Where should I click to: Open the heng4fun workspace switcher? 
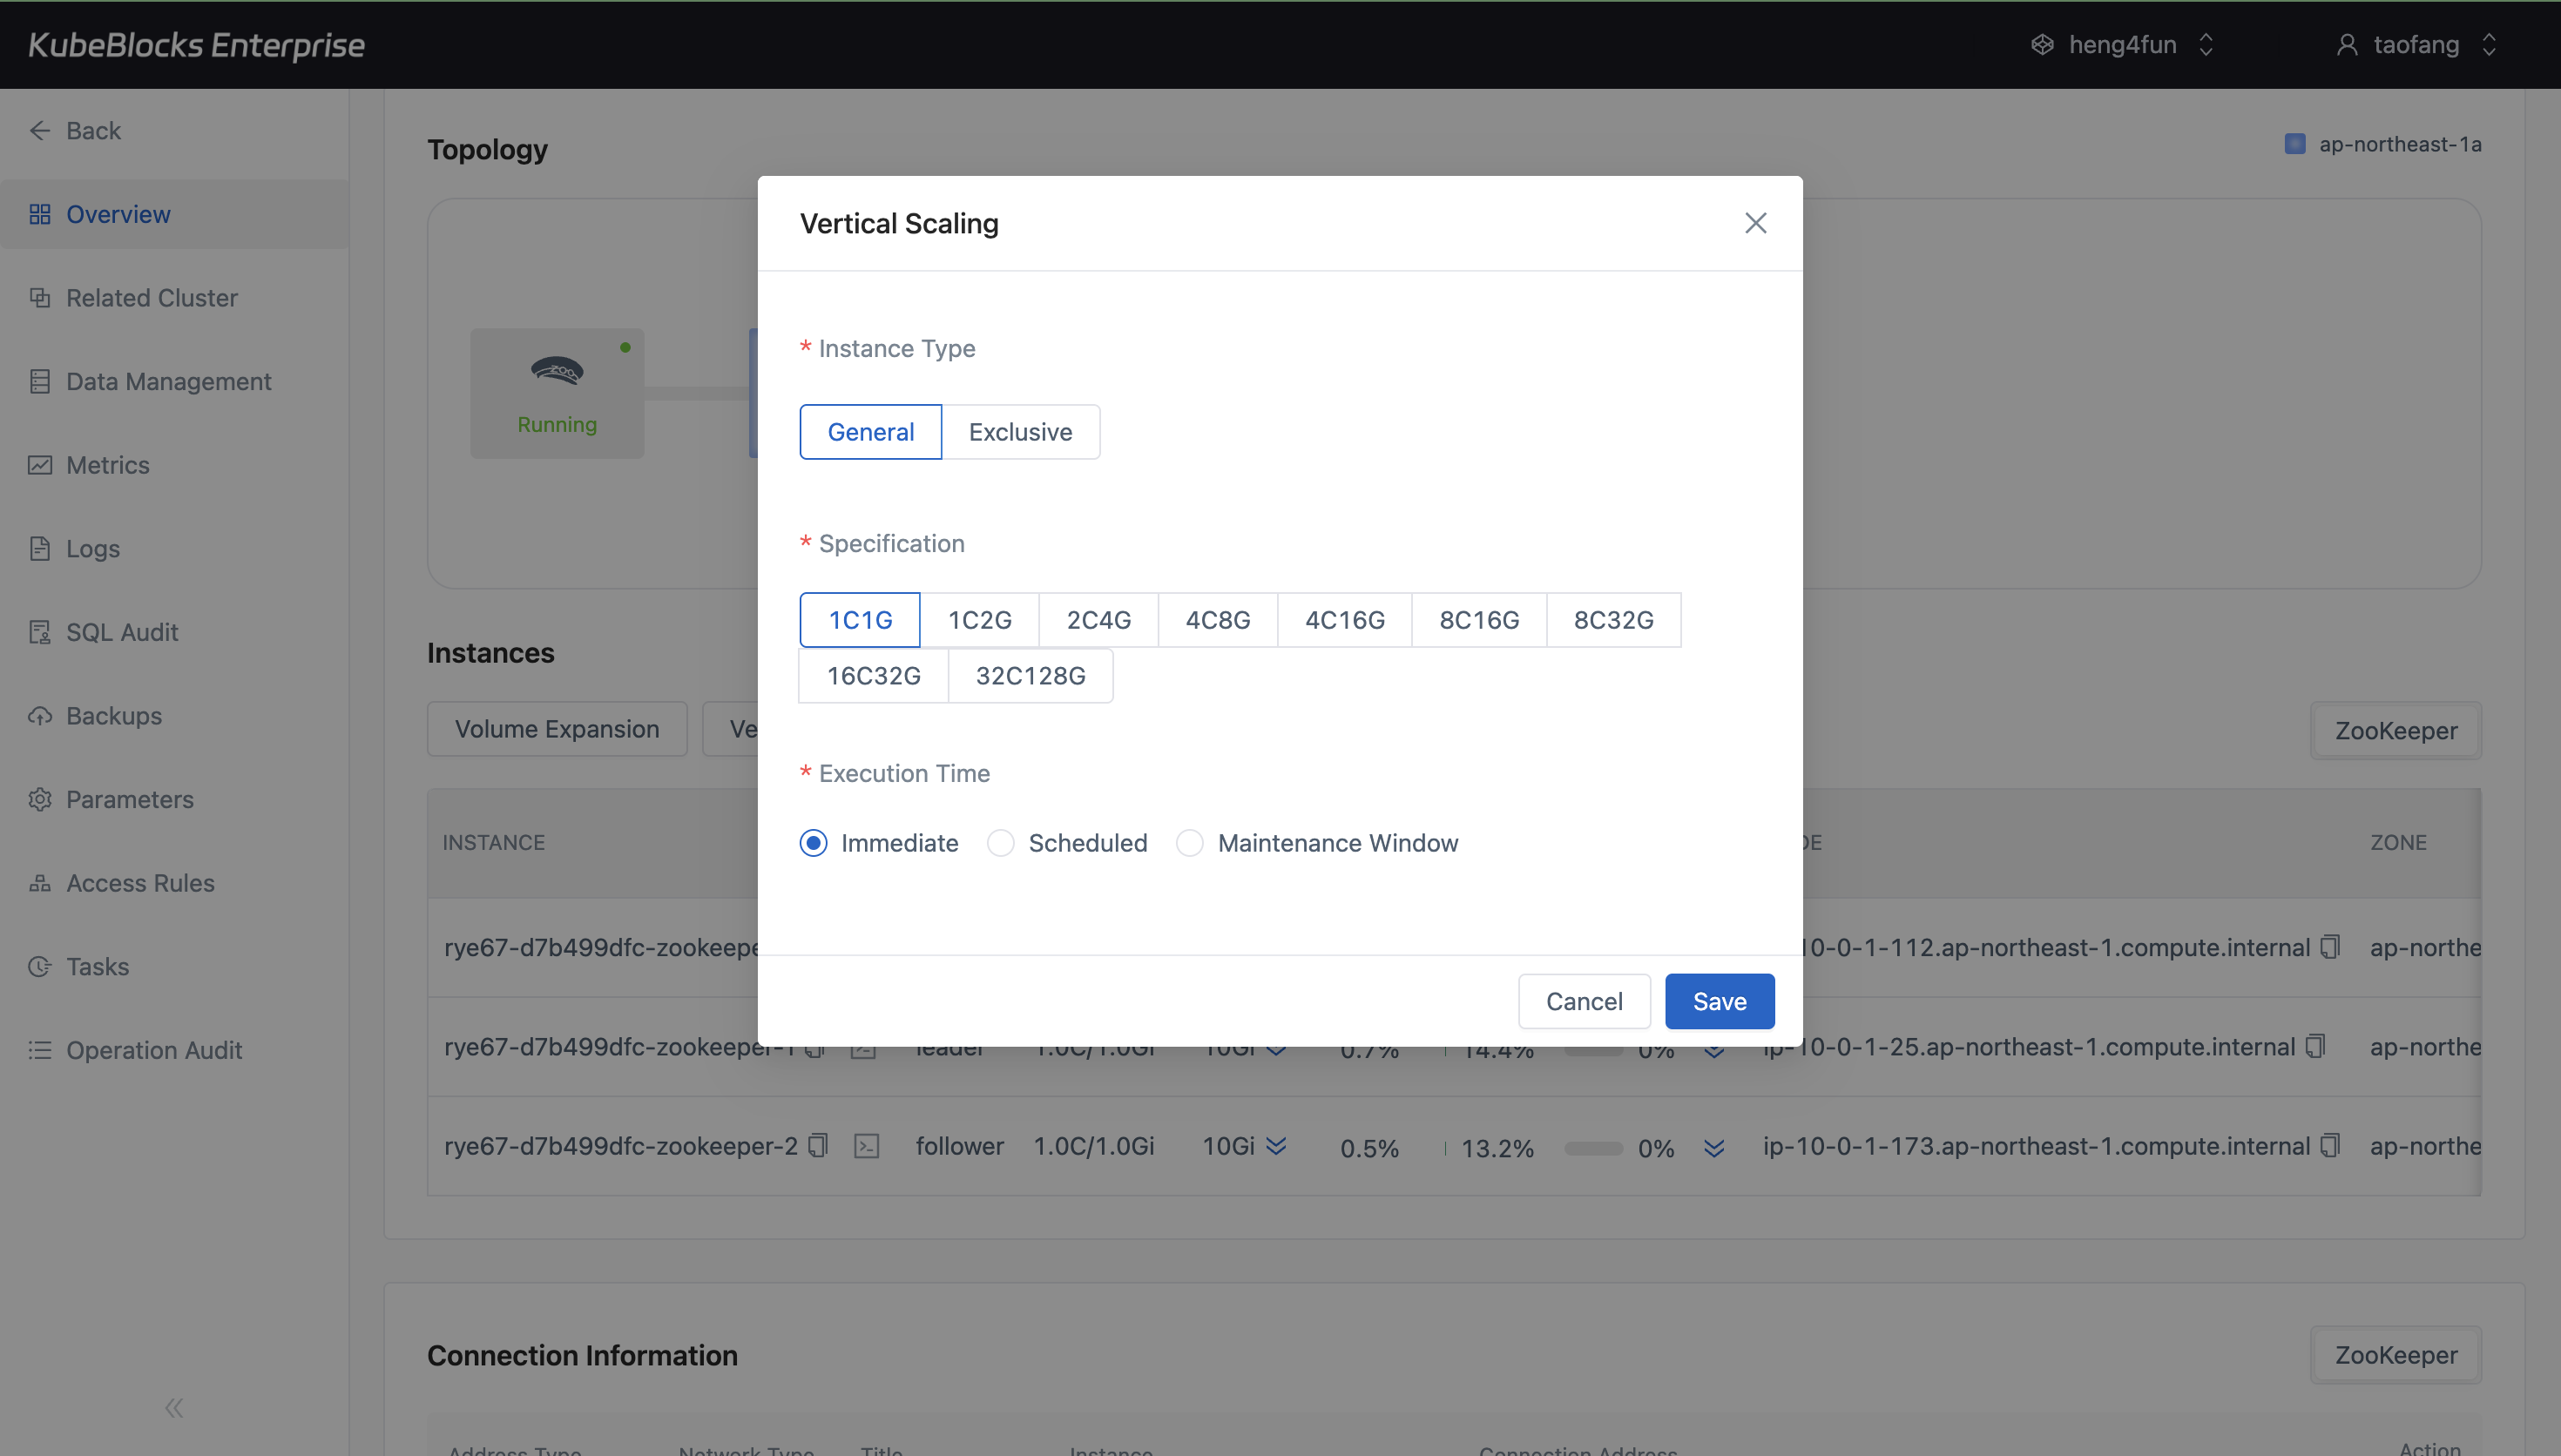pyautogui.click(x=2122, y=44)
